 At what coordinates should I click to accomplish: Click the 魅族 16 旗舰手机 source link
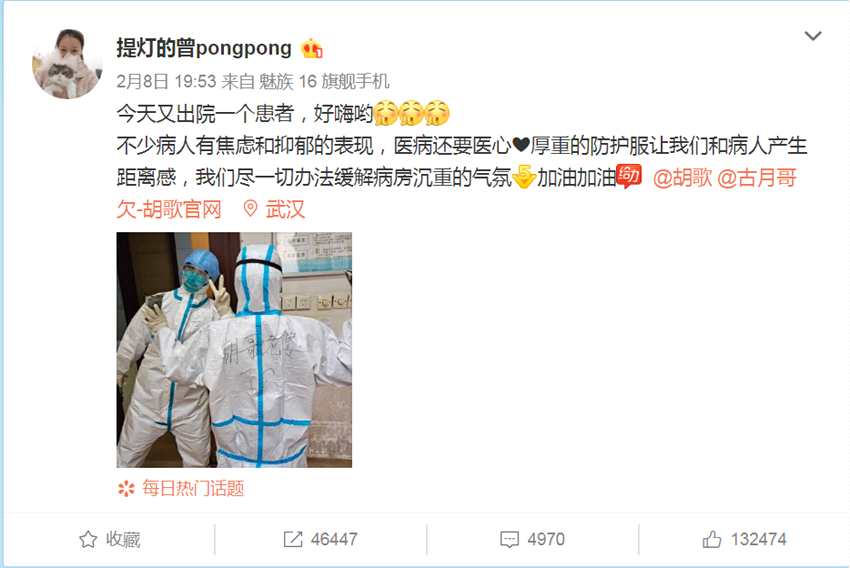tap(324, 81)
